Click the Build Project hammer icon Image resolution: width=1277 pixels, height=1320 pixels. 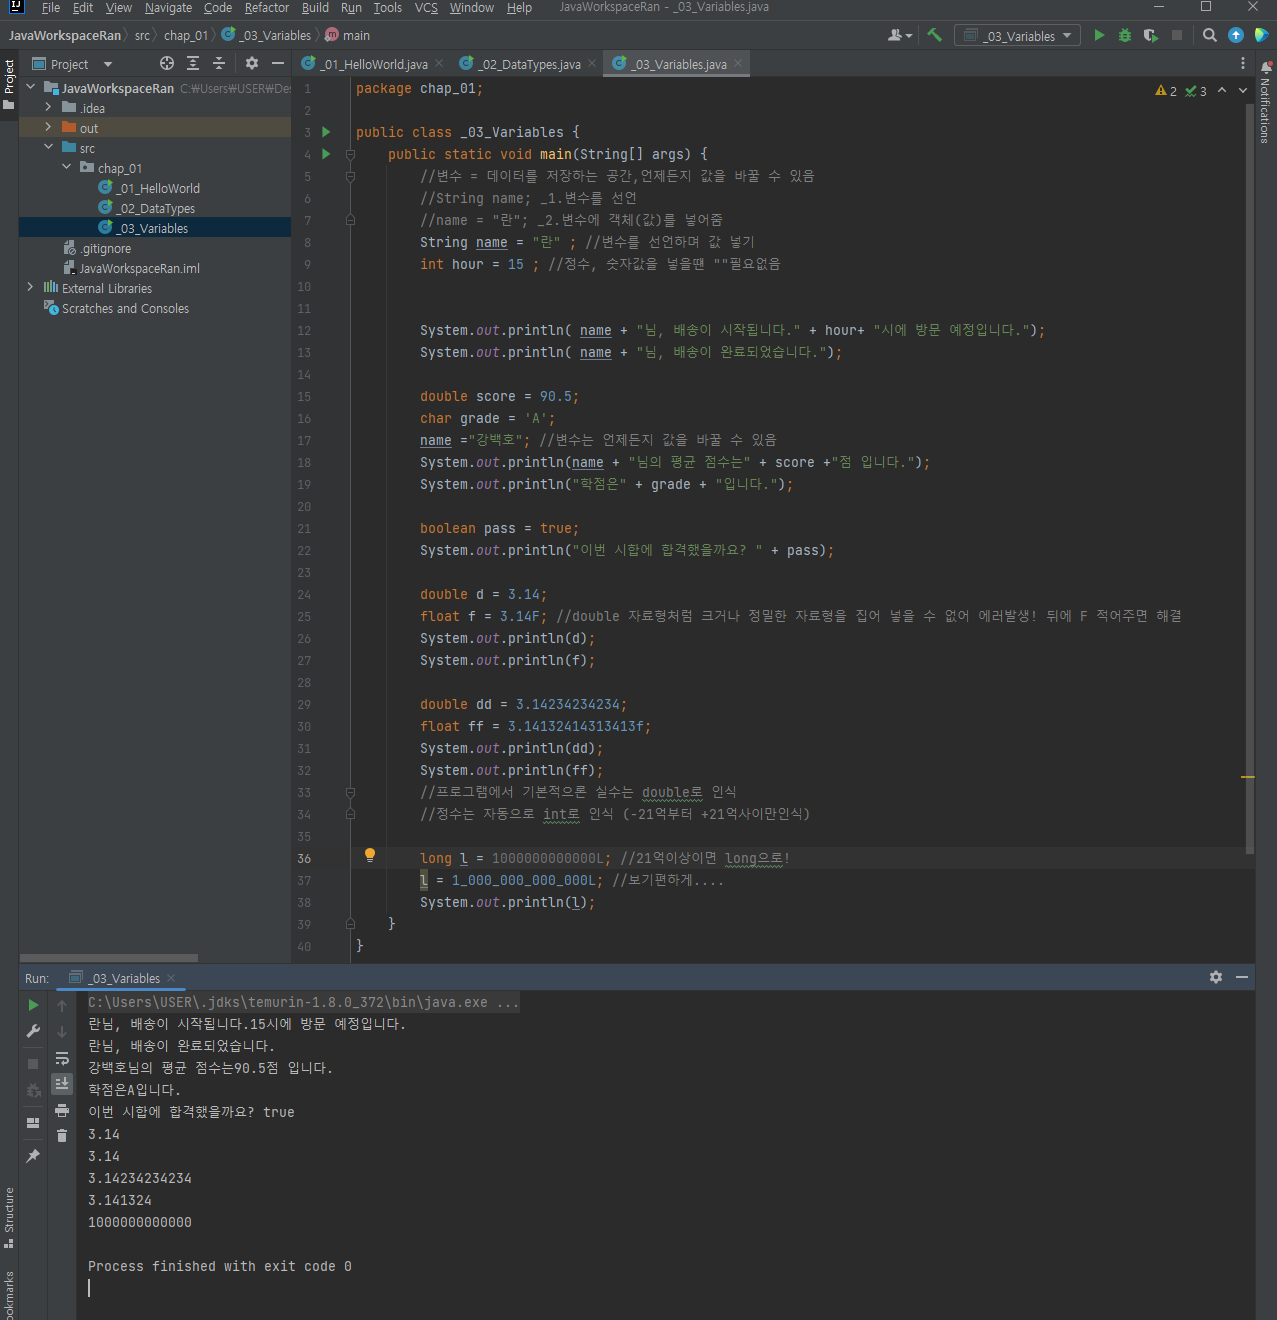934,35
